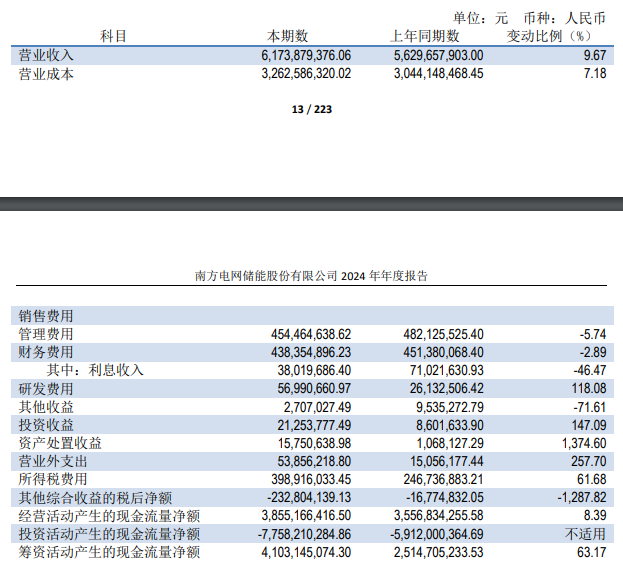This screenshot has width=623, height=562.
Task: Click the 投资活动产生的现金流量净额 row label
Action: click(109, 534)
